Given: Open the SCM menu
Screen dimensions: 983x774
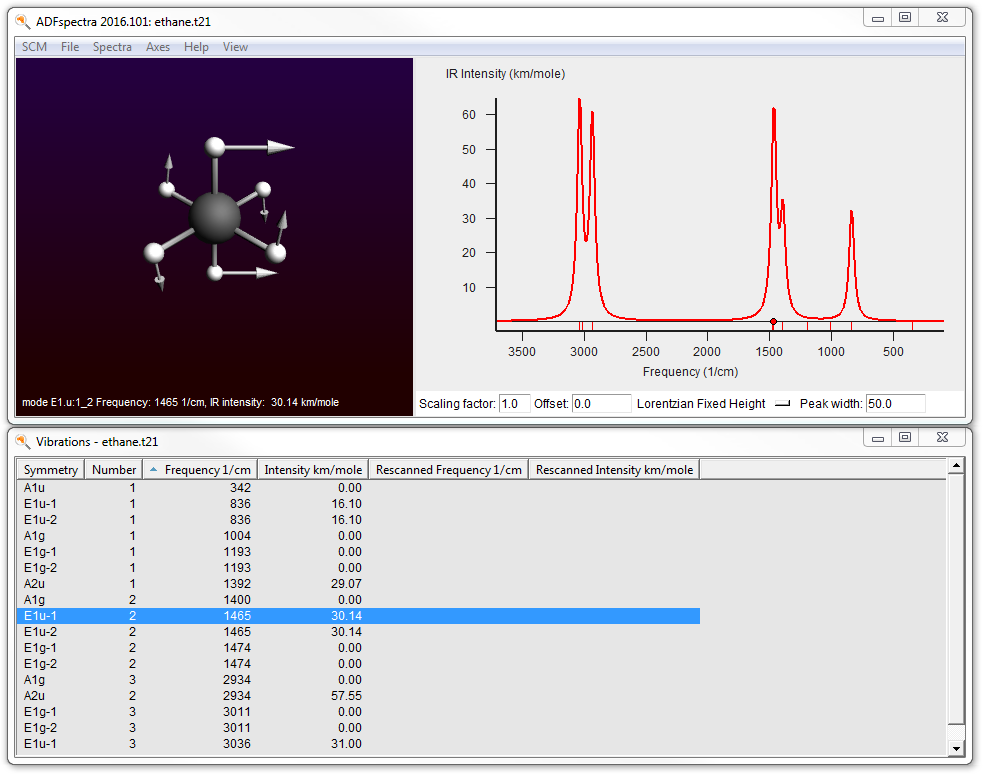Looking at the screenshot, I should pyautogui.click(x=34, y=47).
